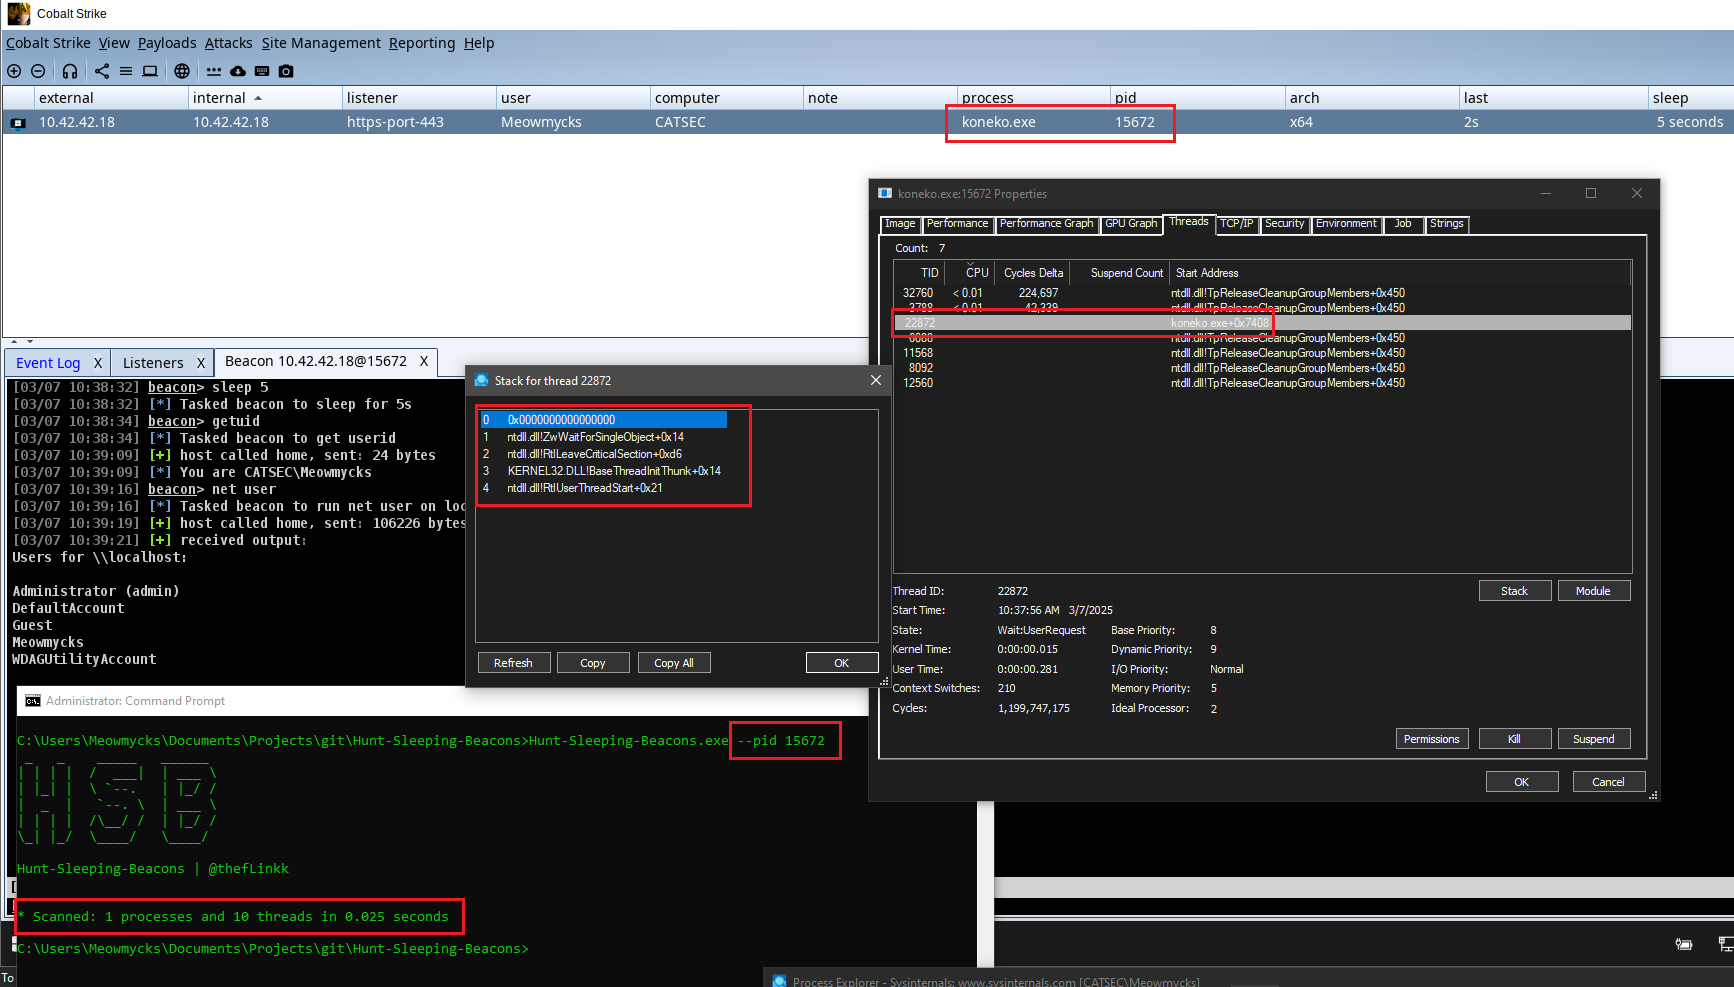
Task: Click Copy in the stack dialog
Action: tap(593, 663)
